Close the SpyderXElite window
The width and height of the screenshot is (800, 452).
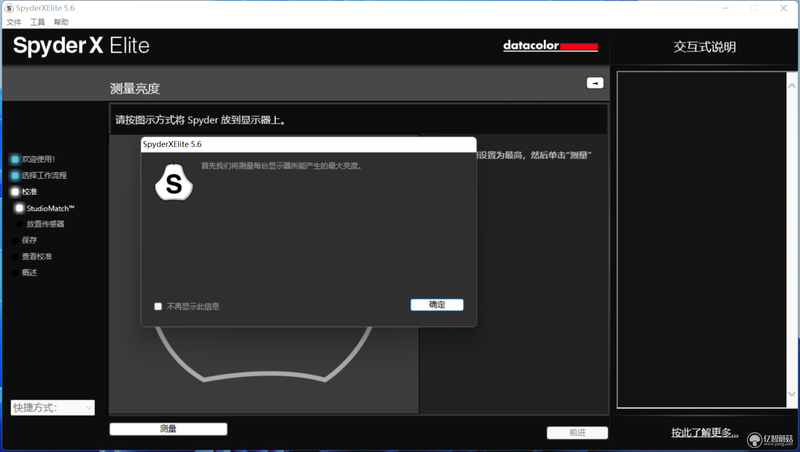click(x=784, y=8)
